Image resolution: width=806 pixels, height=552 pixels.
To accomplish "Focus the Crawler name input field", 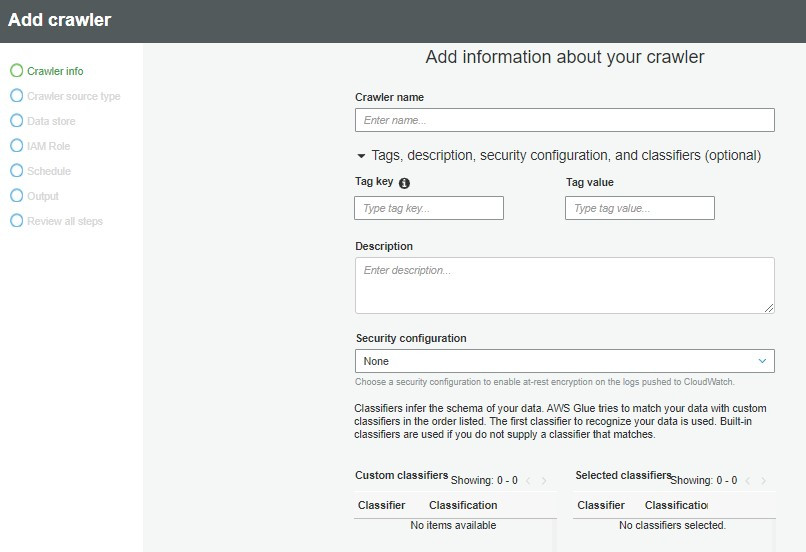I will (564, 120).
